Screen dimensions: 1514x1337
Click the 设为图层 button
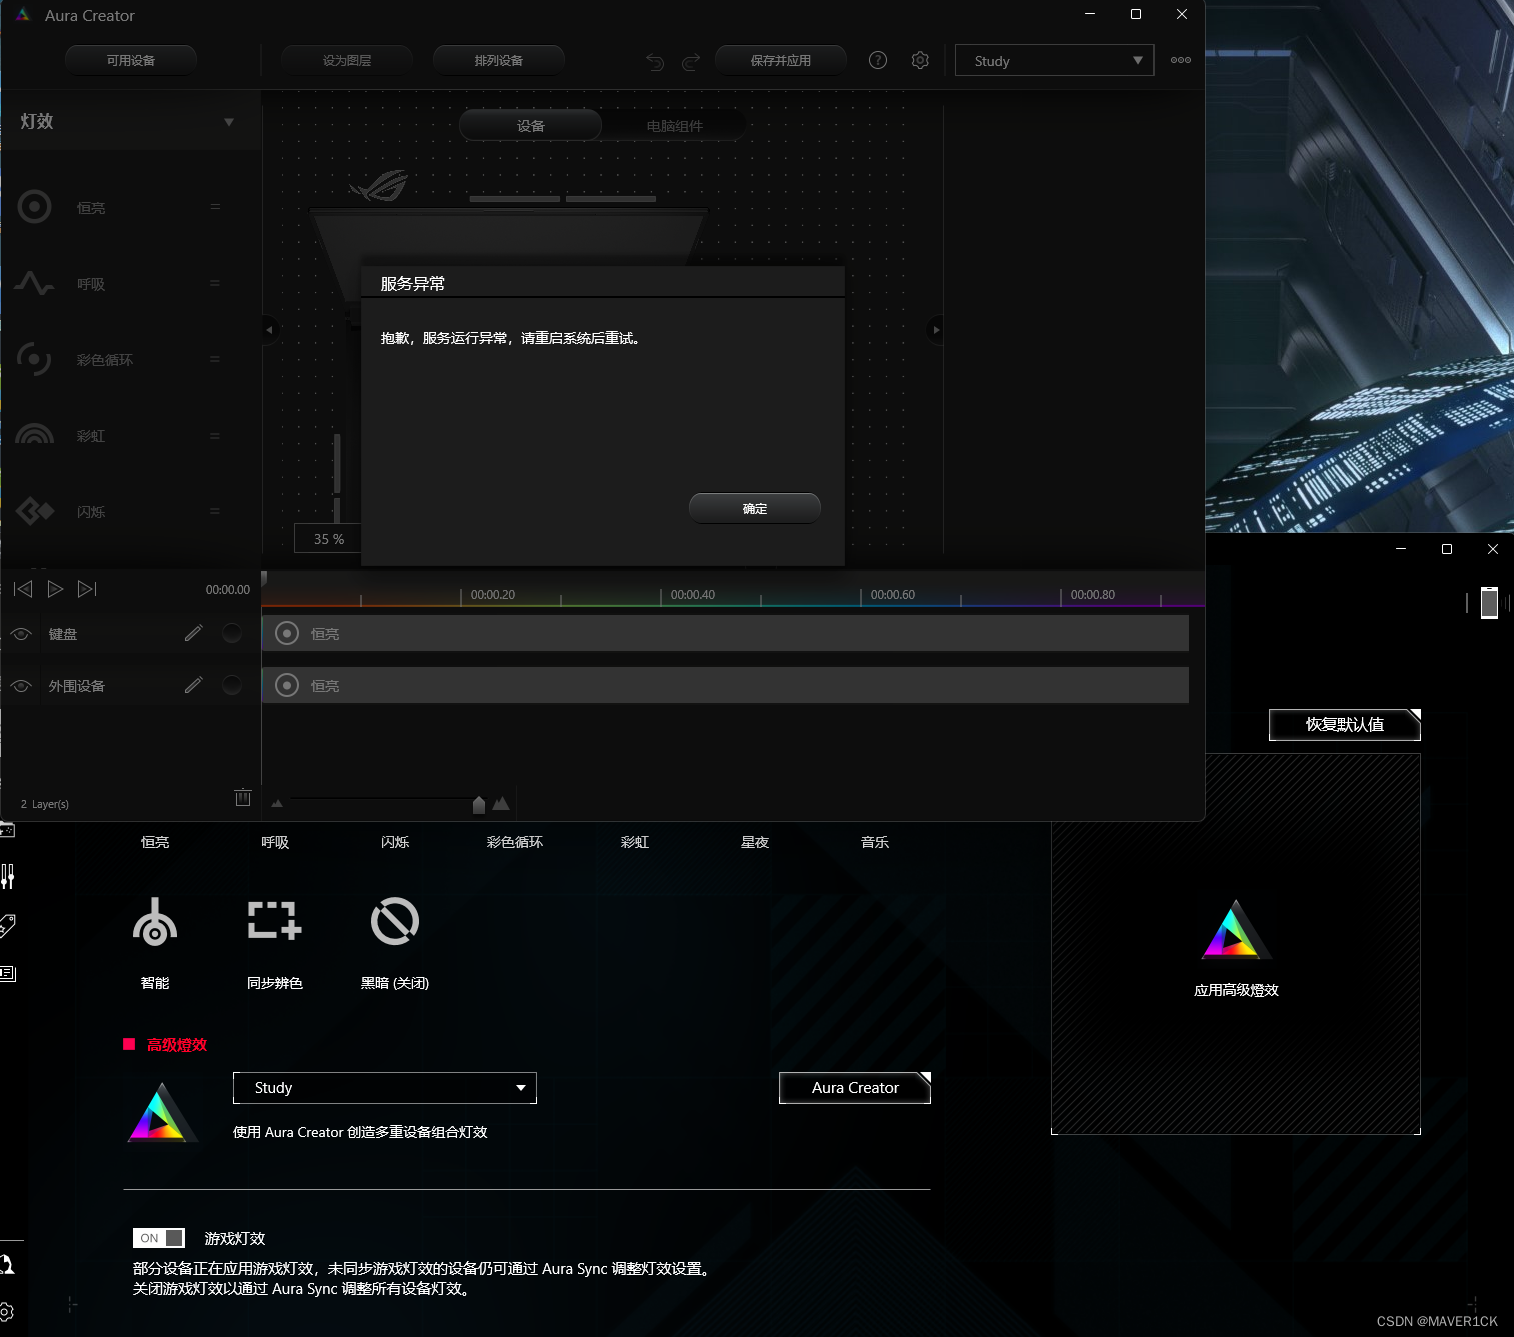pyautogui.click(x=347, y=60)
